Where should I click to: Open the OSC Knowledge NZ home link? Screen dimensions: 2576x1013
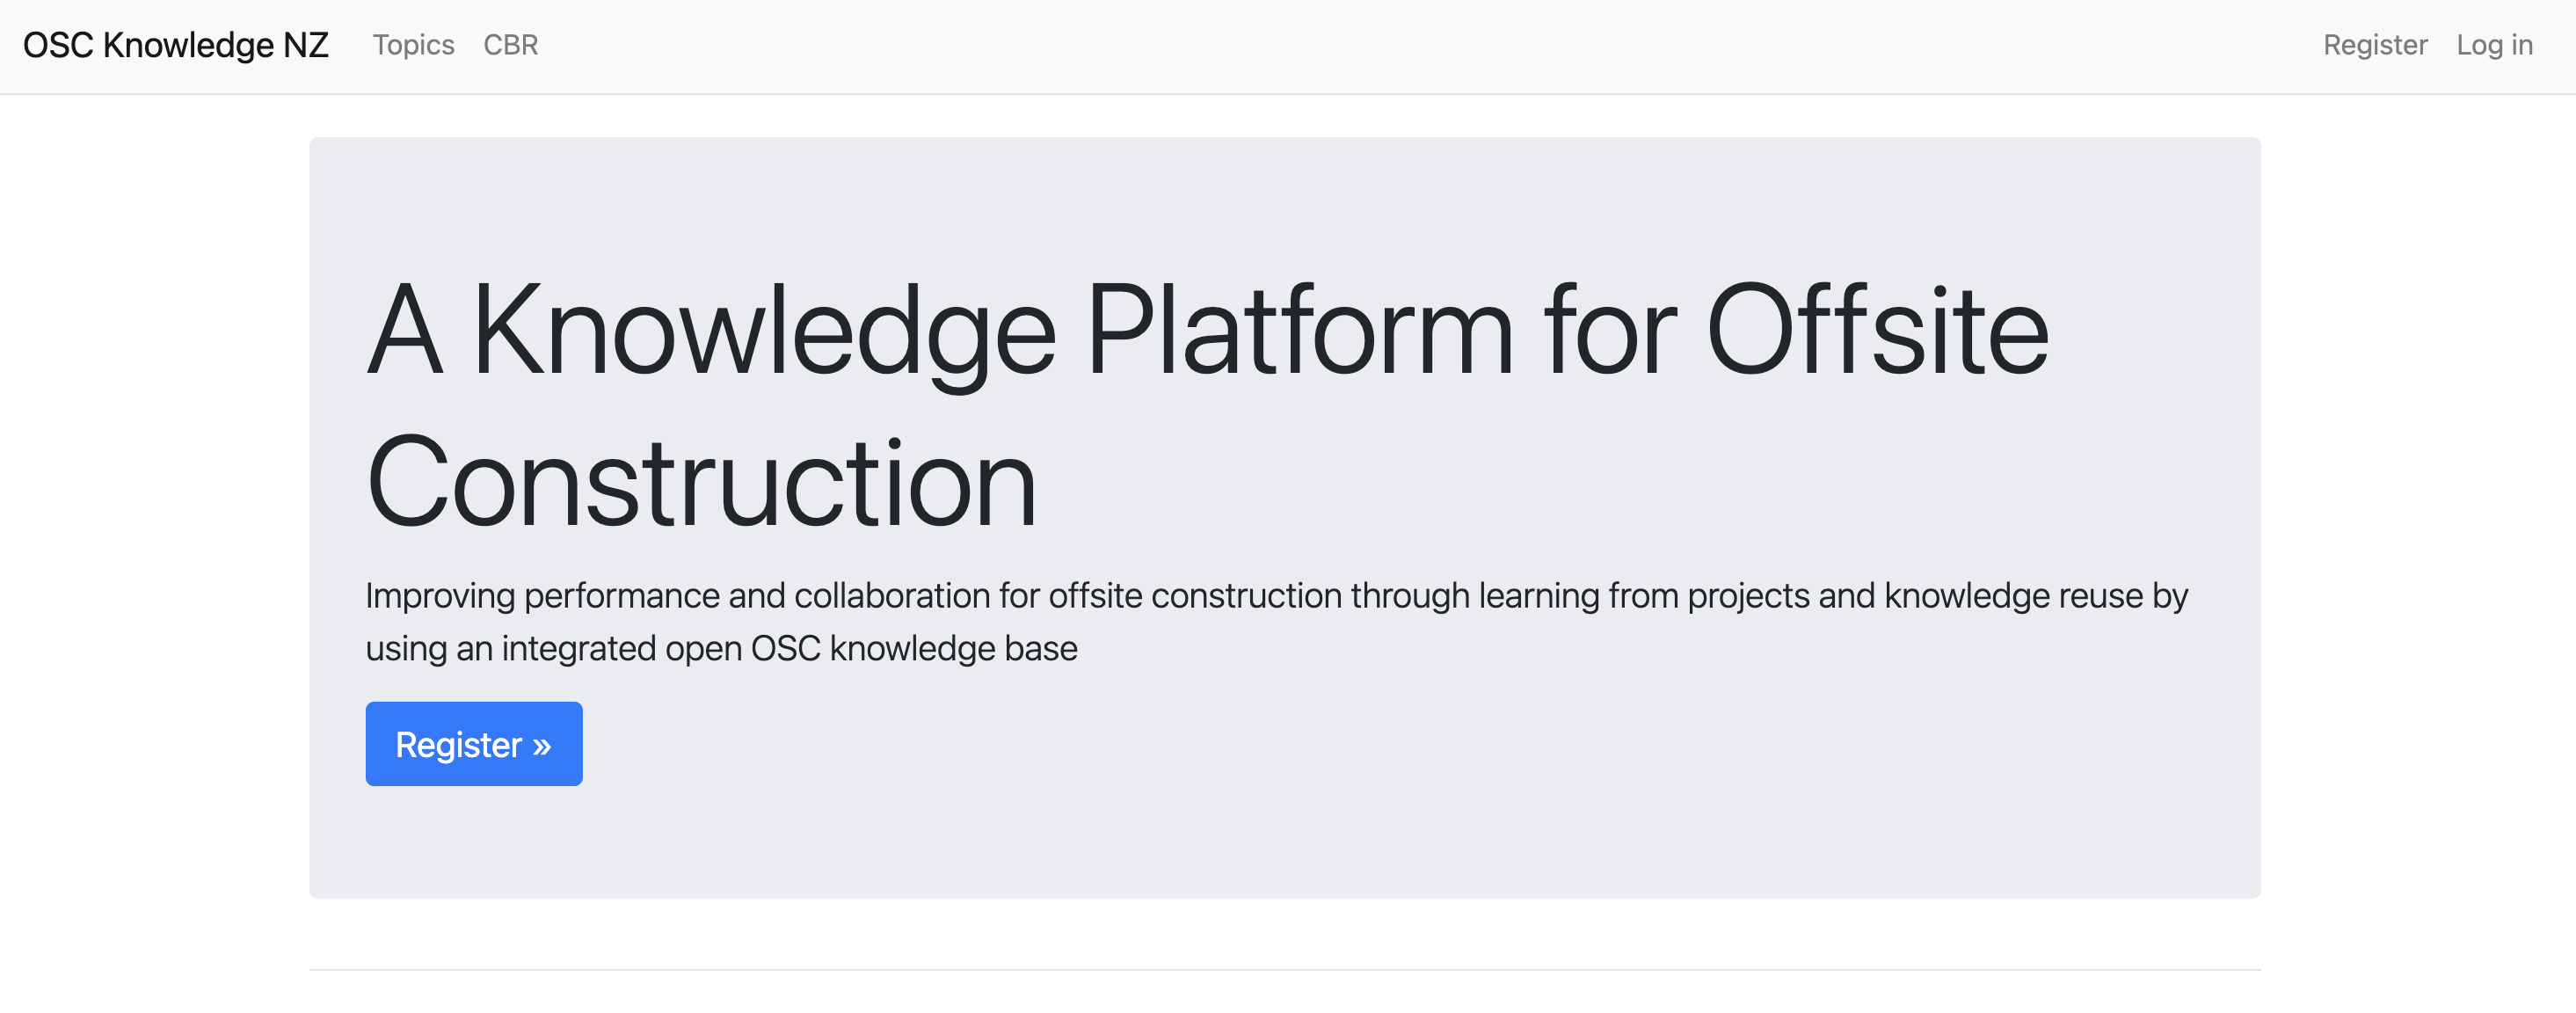tap(175, 45)
